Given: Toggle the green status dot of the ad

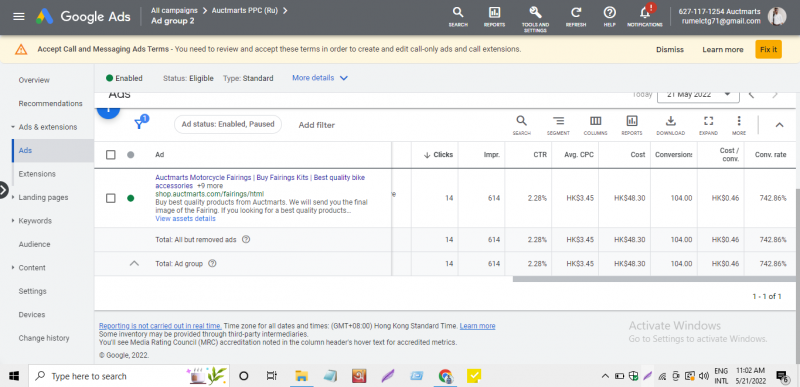Looking at the screenshot, I should click(131, 198).
